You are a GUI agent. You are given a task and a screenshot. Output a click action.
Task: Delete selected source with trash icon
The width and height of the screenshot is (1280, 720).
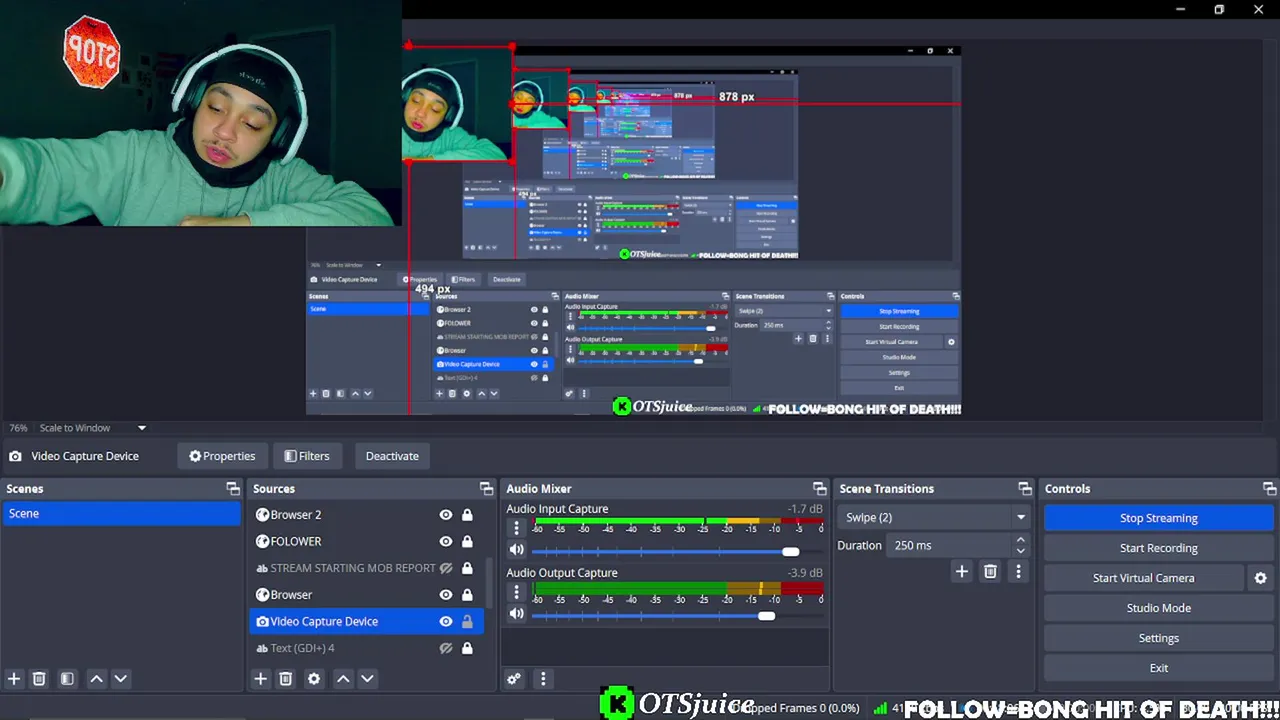[286, 679]
